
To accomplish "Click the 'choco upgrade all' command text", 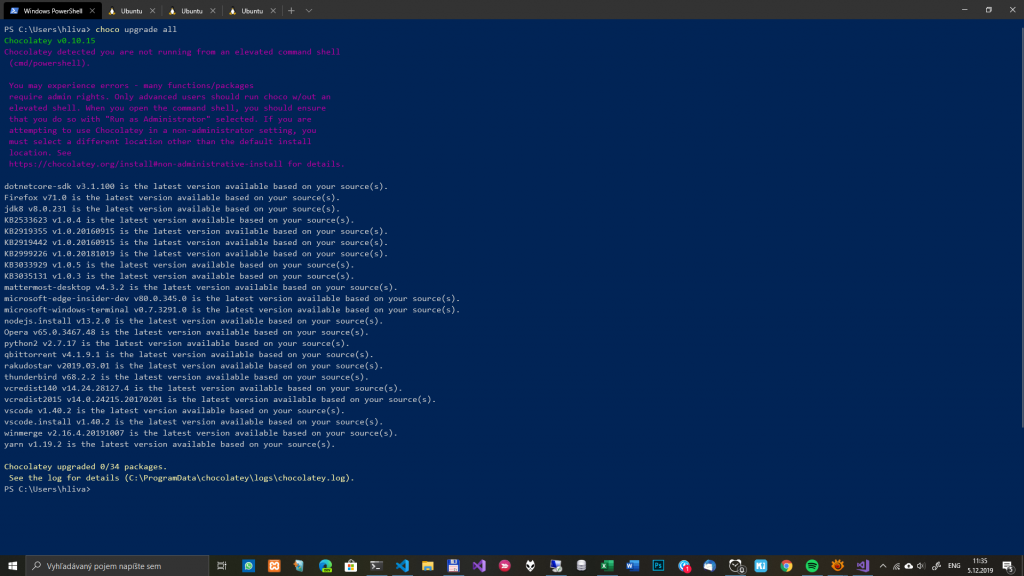I will click(136, 29).
